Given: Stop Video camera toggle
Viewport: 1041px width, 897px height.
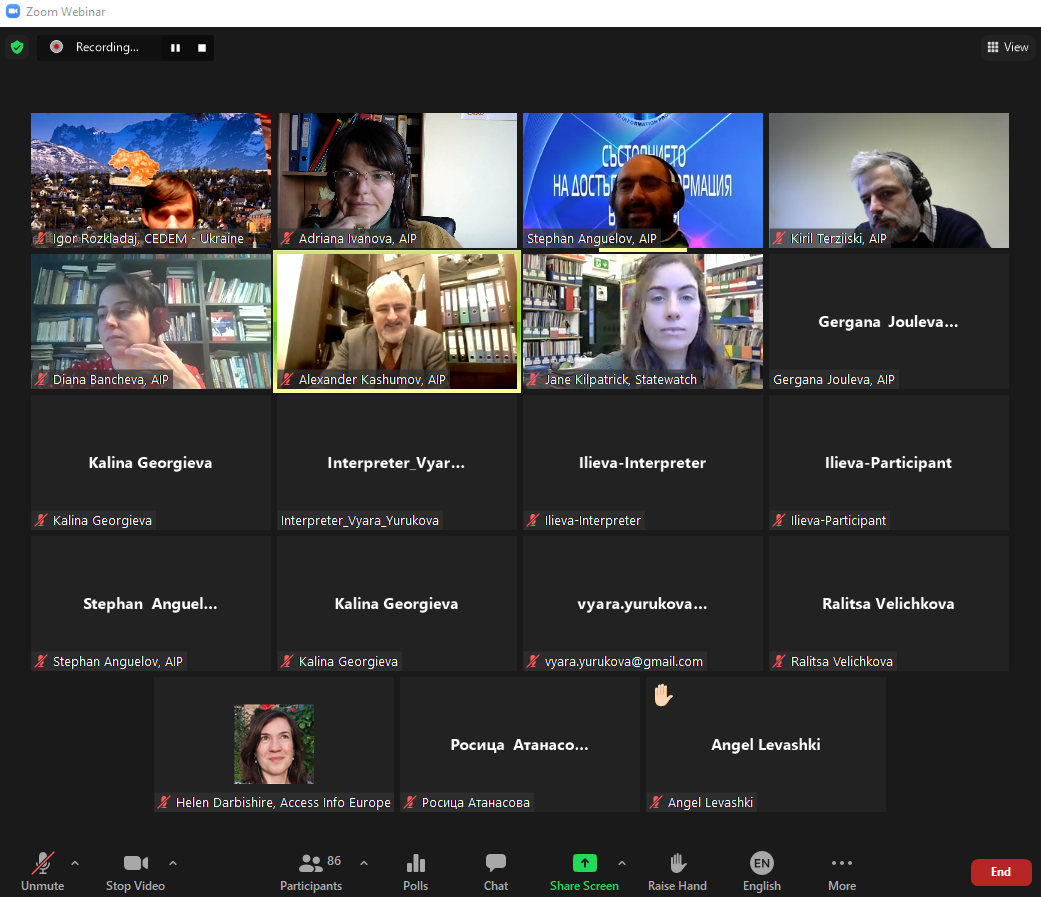Looking at the screenshot, I should tap(136, 870).
